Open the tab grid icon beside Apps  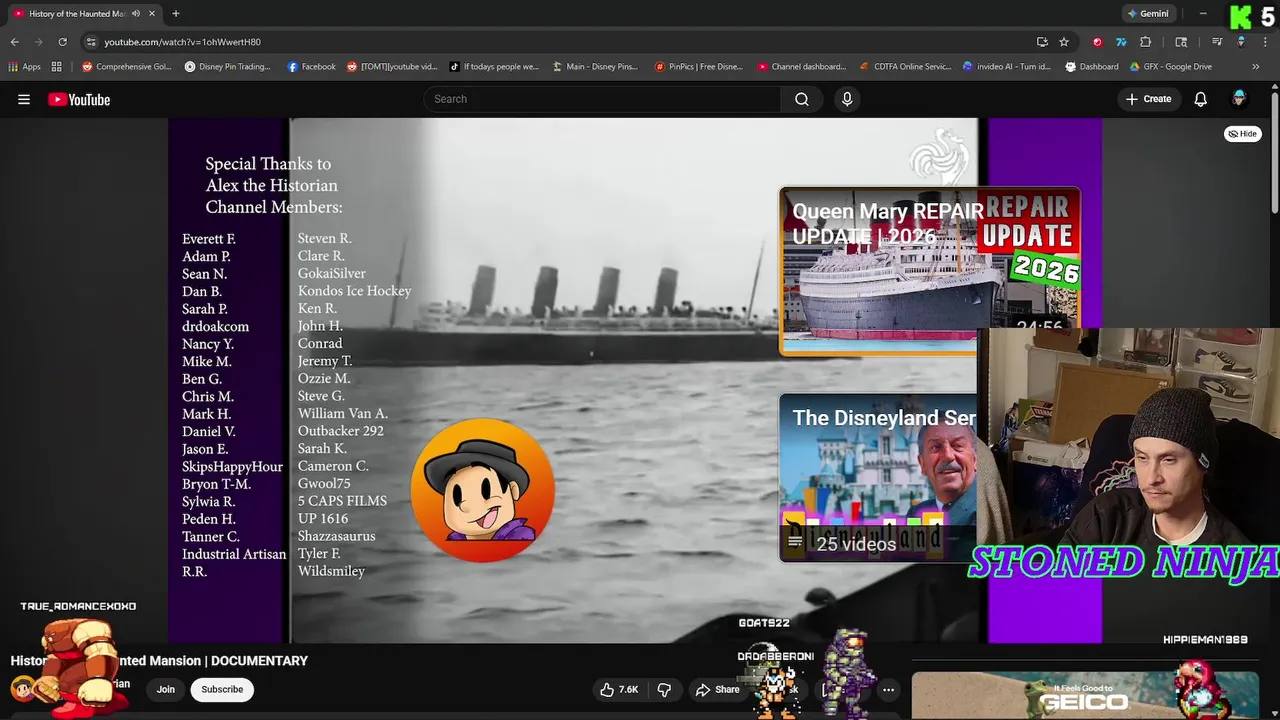click(x=57, y=67)
